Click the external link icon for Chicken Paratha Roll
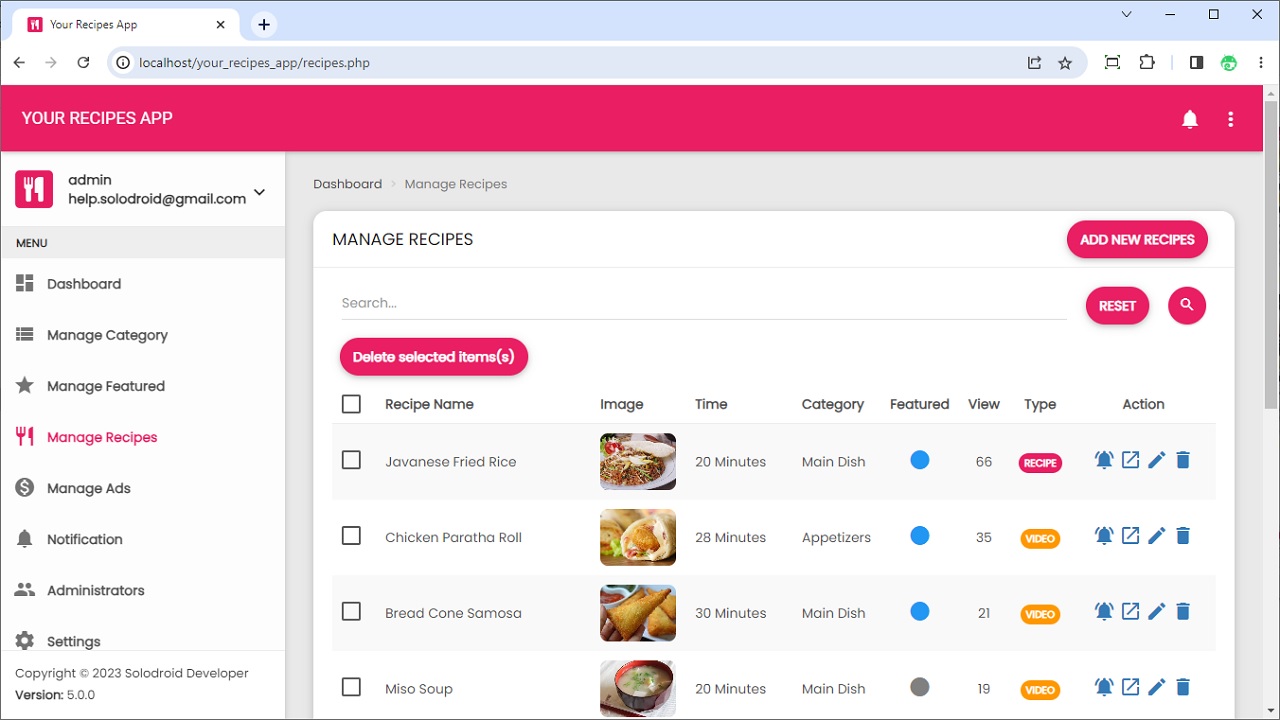 click(1130, 535)
